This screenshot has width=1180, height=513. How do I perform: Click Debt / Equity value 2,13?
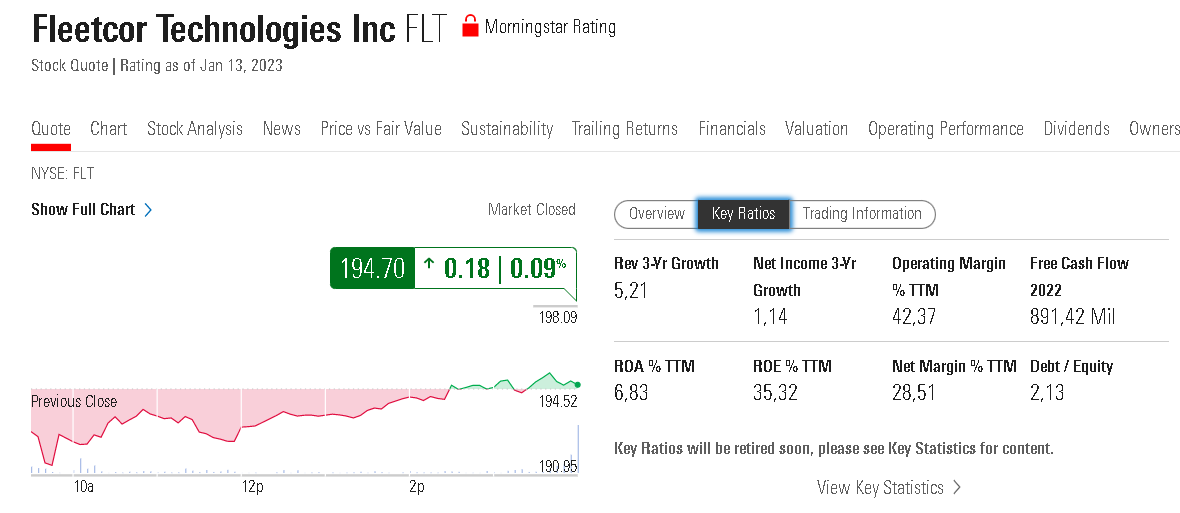1047,393
